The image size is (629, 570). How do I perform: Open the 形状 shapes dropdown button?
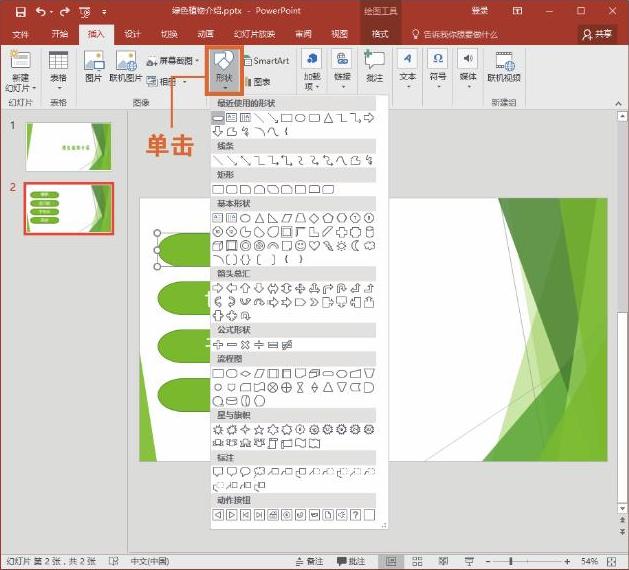point(224,71)
